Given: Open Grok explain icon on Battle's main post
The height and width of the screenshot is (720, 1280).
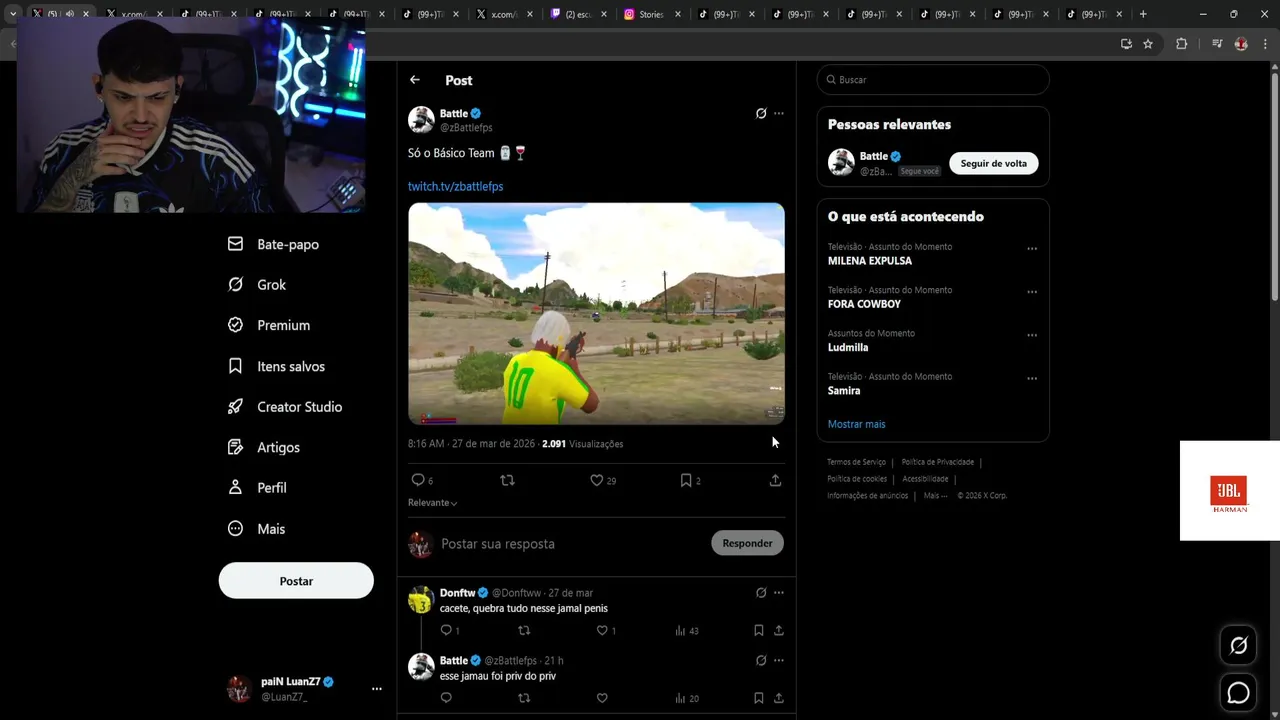Looking at the screenshot, I should 761,113.
